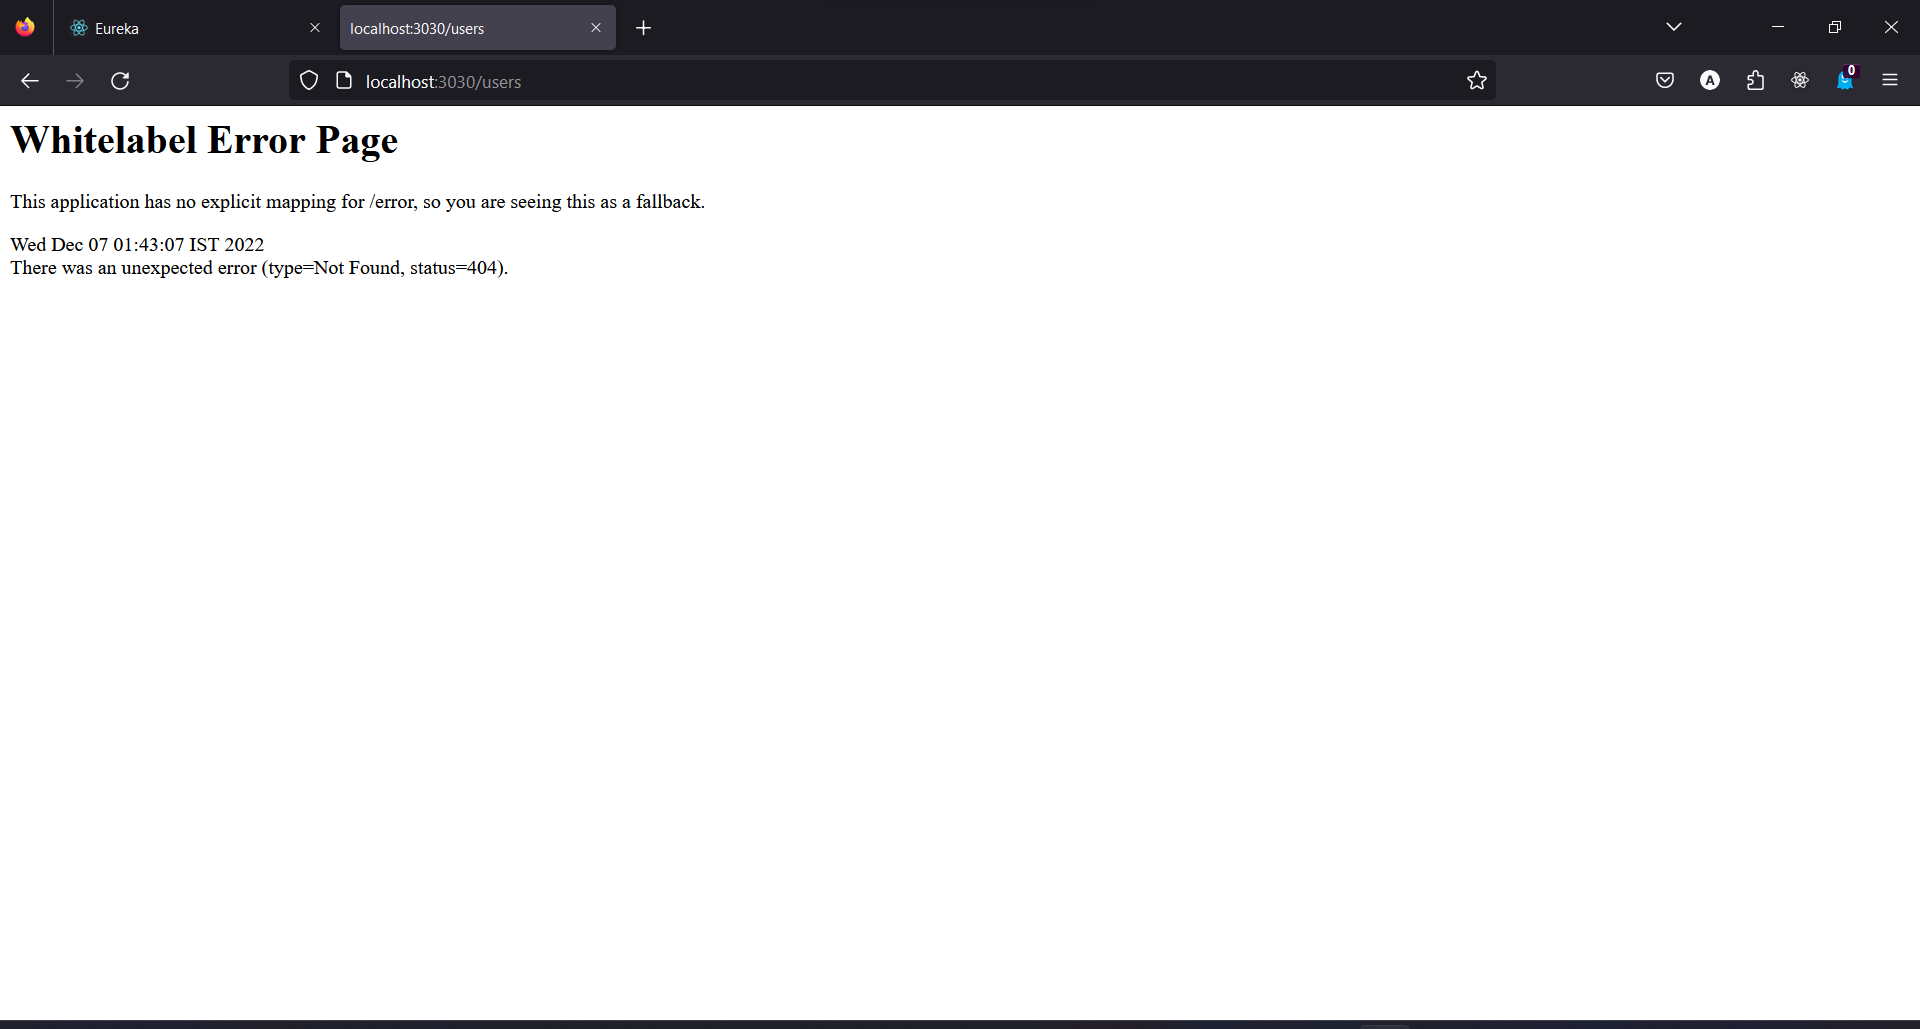Open the Extensions puzzle icon
The width and height of the screenshot is (1920, 1029).
1755,81
